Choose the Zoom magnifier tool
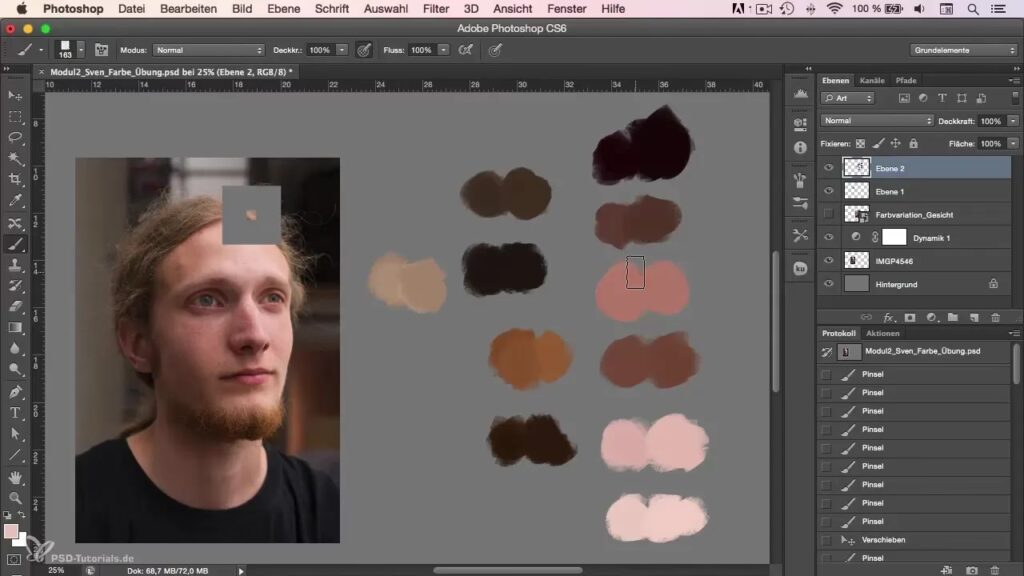 pyautogui.click(x=15, y=497)
